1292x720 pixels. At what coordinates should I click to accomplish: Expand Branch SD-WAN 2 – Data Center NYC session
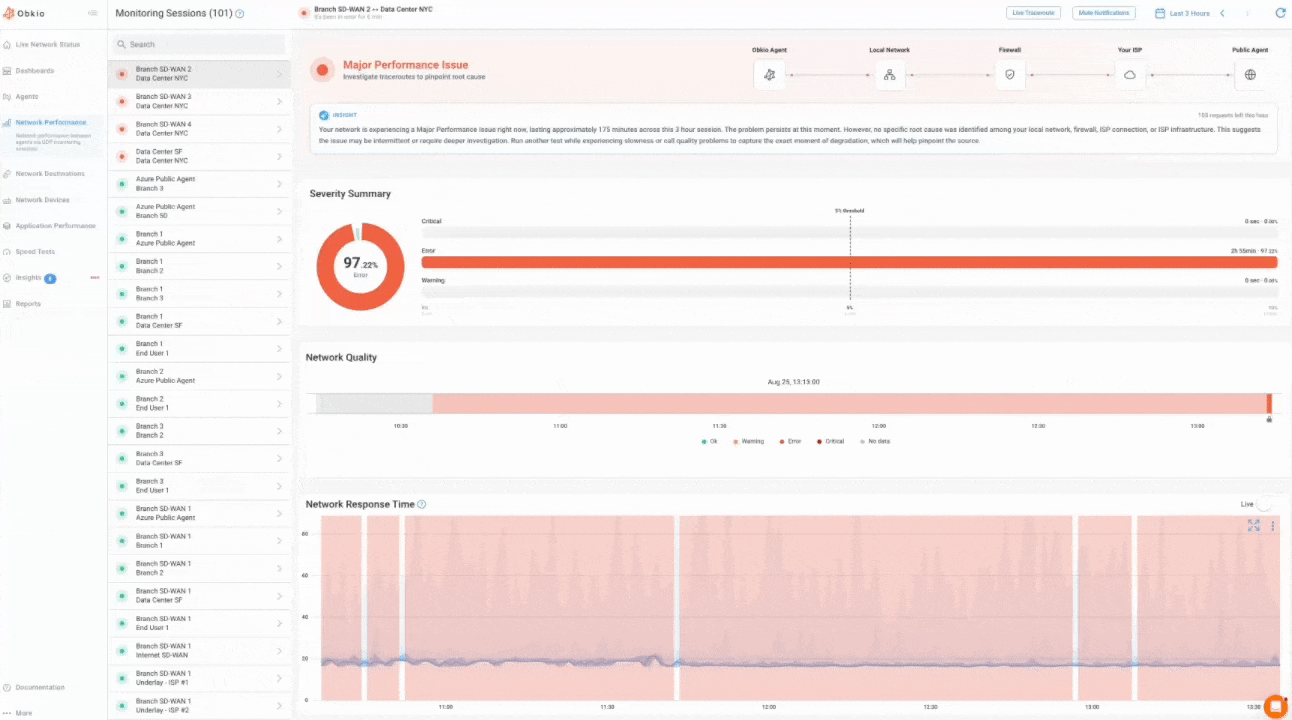(279, 74)
